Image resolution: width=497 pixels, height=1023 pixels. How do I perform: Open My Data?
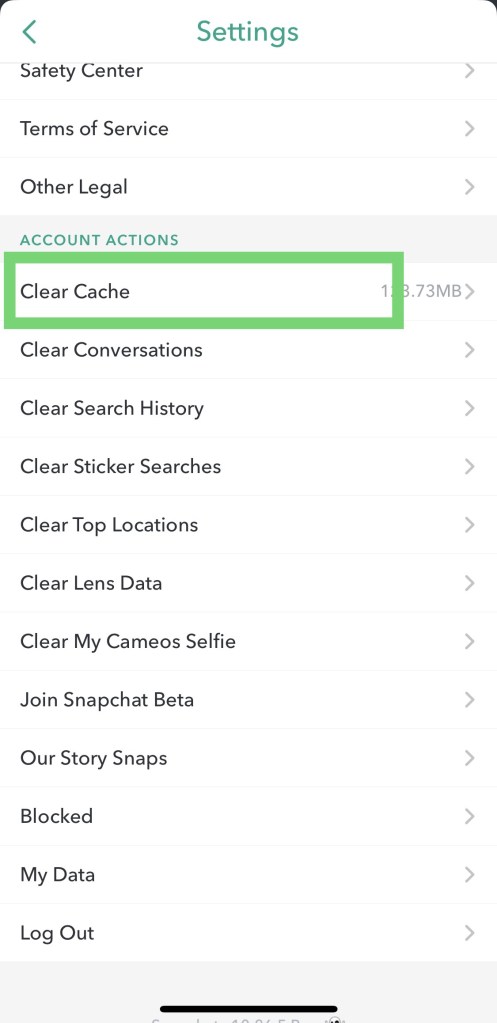248,874
